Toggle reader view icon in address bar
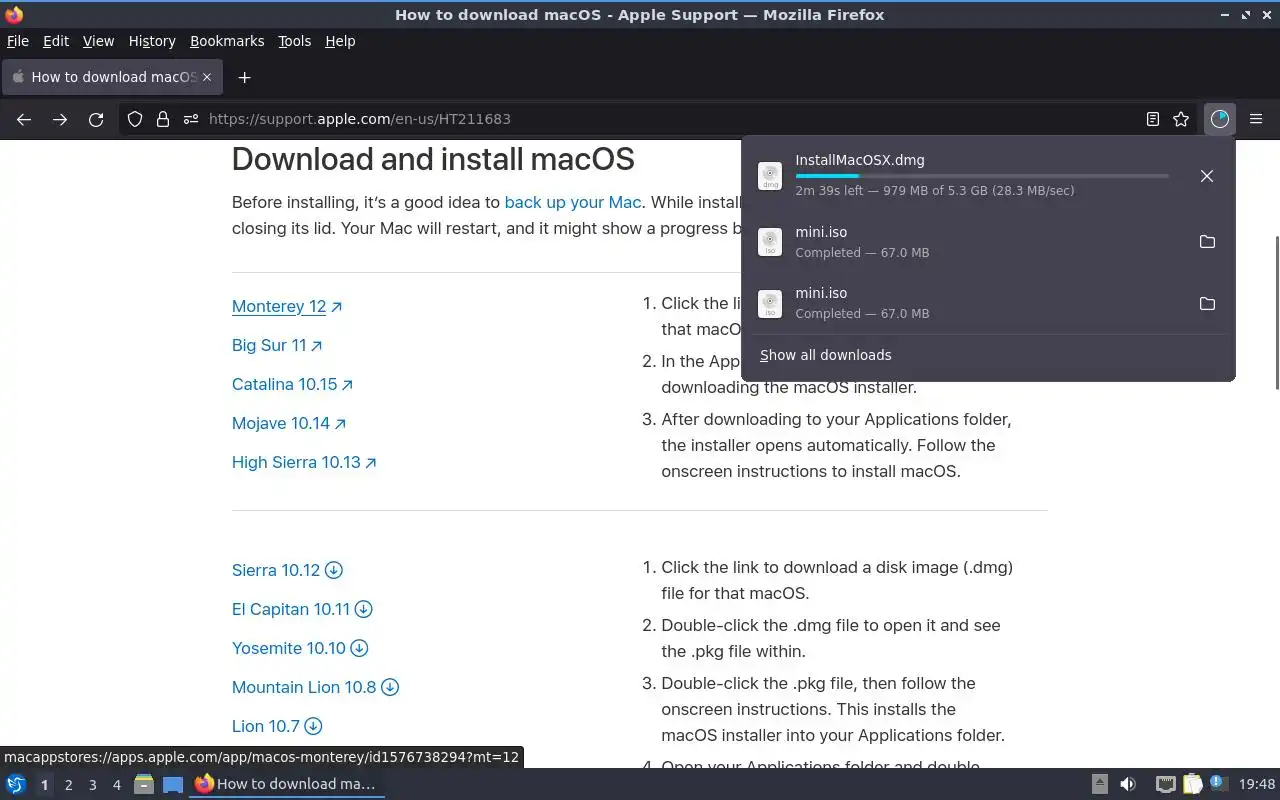The height and width of the screenshot is (800, 1280). [x=1153, y=119]
